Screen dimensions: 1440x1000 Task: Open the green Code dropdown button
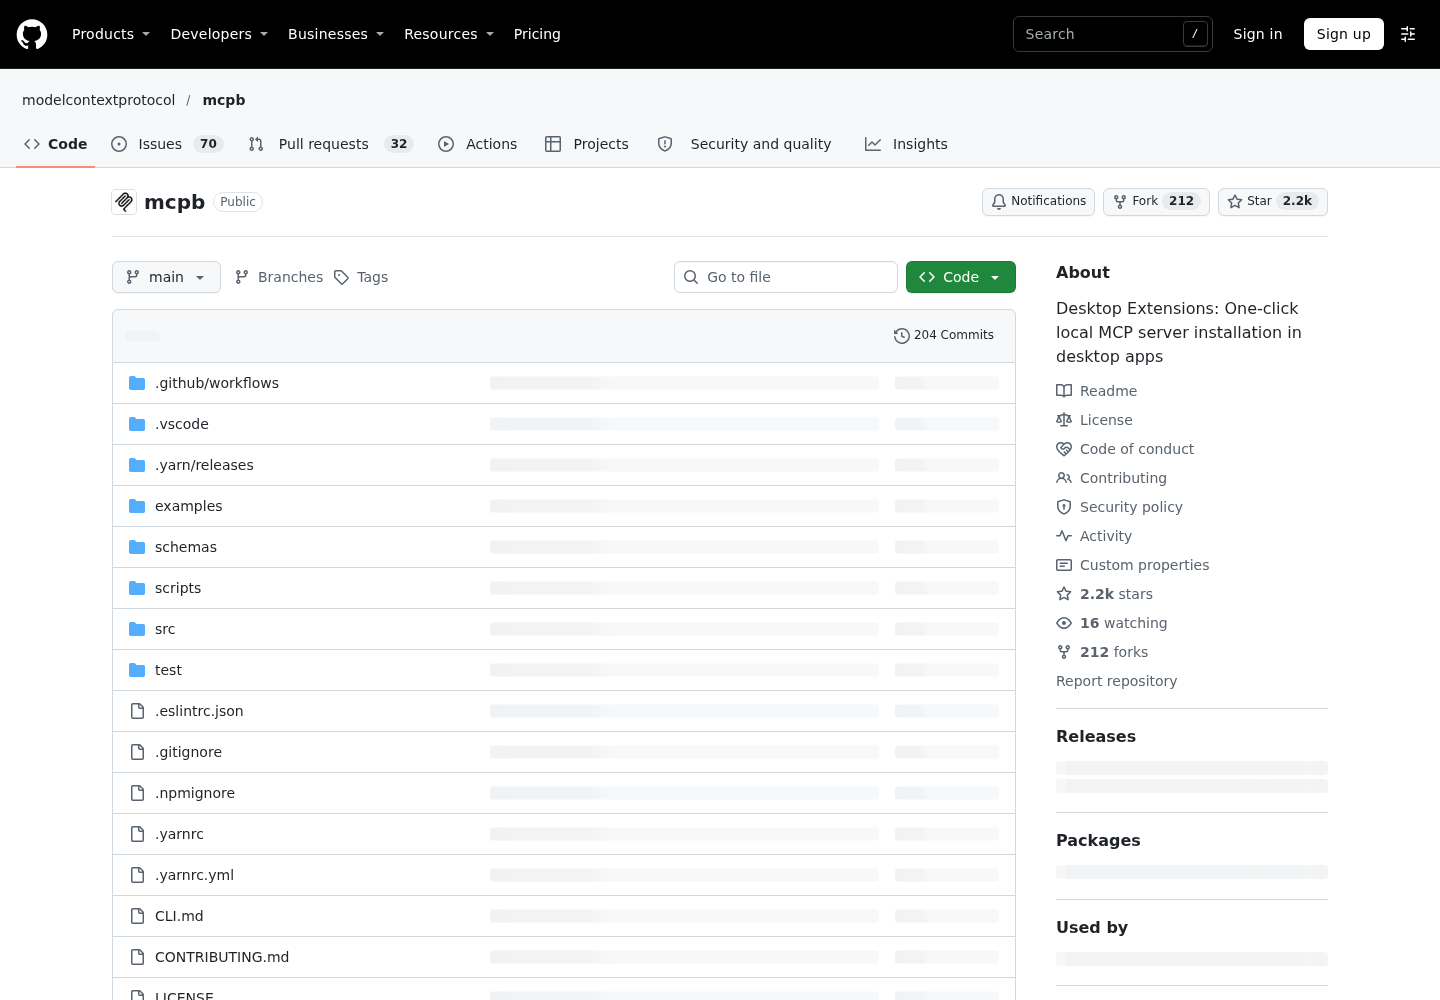pyautogui.click(x=961, y=277)
